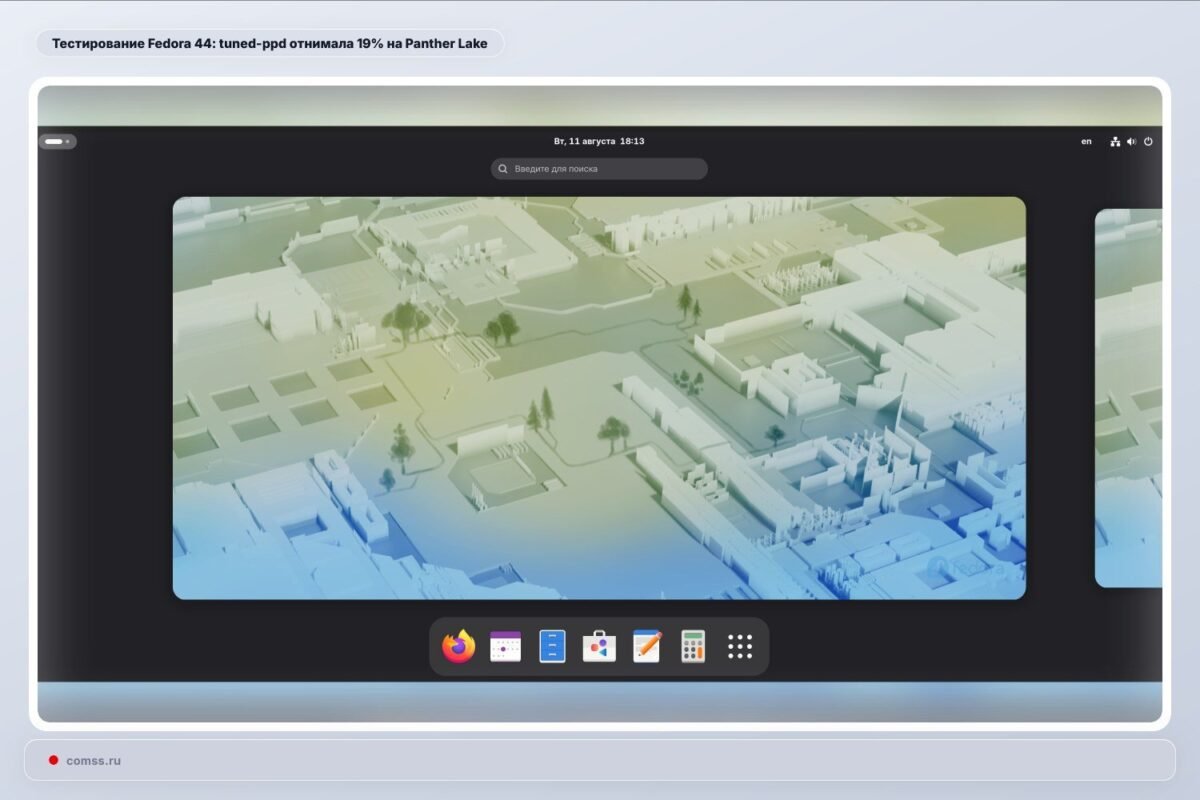
Task: Click the volume speaker icon
Action: (1132, 142)
